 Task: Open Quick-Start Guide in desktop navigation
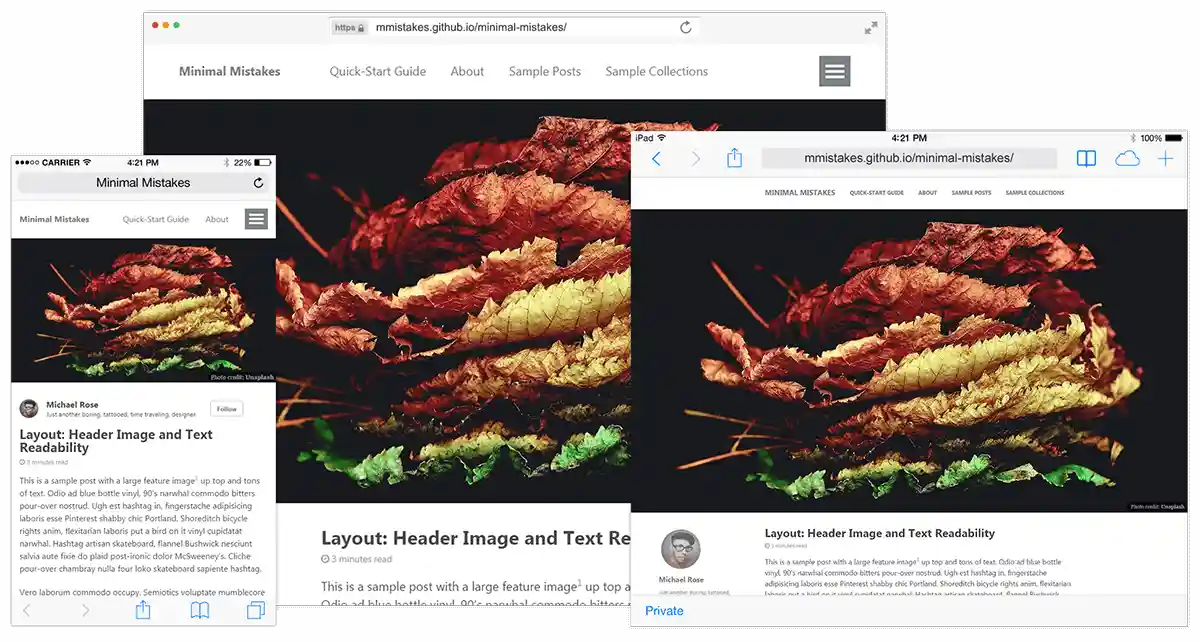click(378, 71)
